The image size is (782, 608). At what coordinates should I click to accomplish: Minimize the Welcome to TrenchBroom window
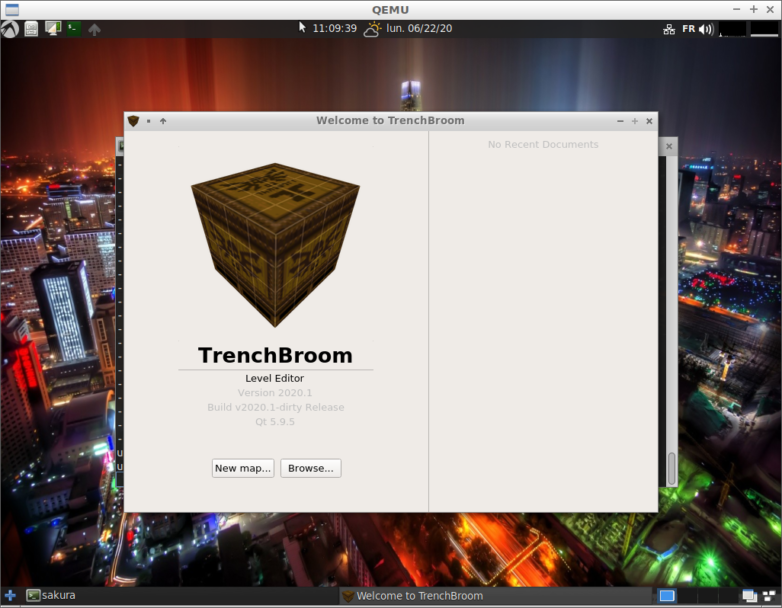click(x=620, y=121)
